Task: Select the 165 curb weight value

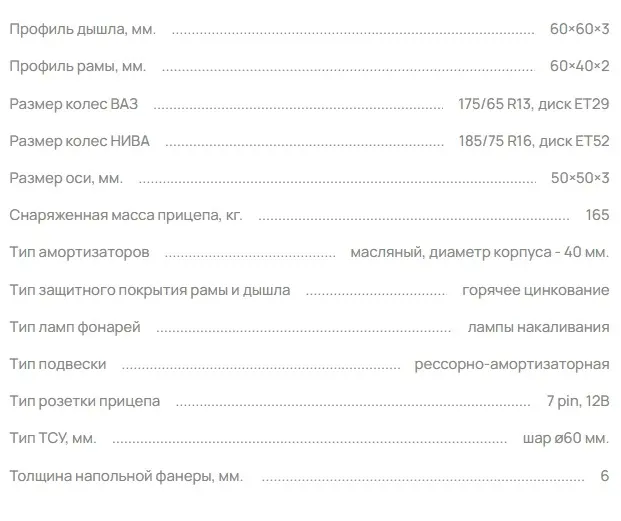Action: [597, 215]
